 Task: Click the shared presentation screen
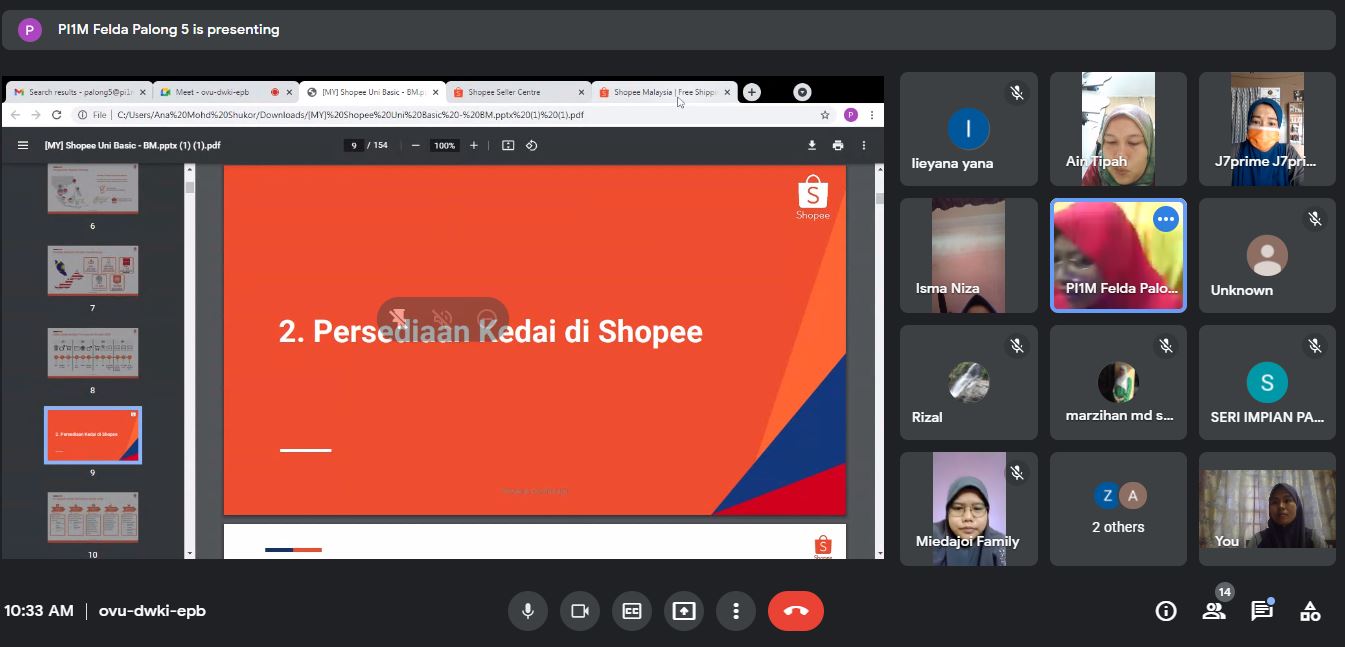(x=534, y=340)
